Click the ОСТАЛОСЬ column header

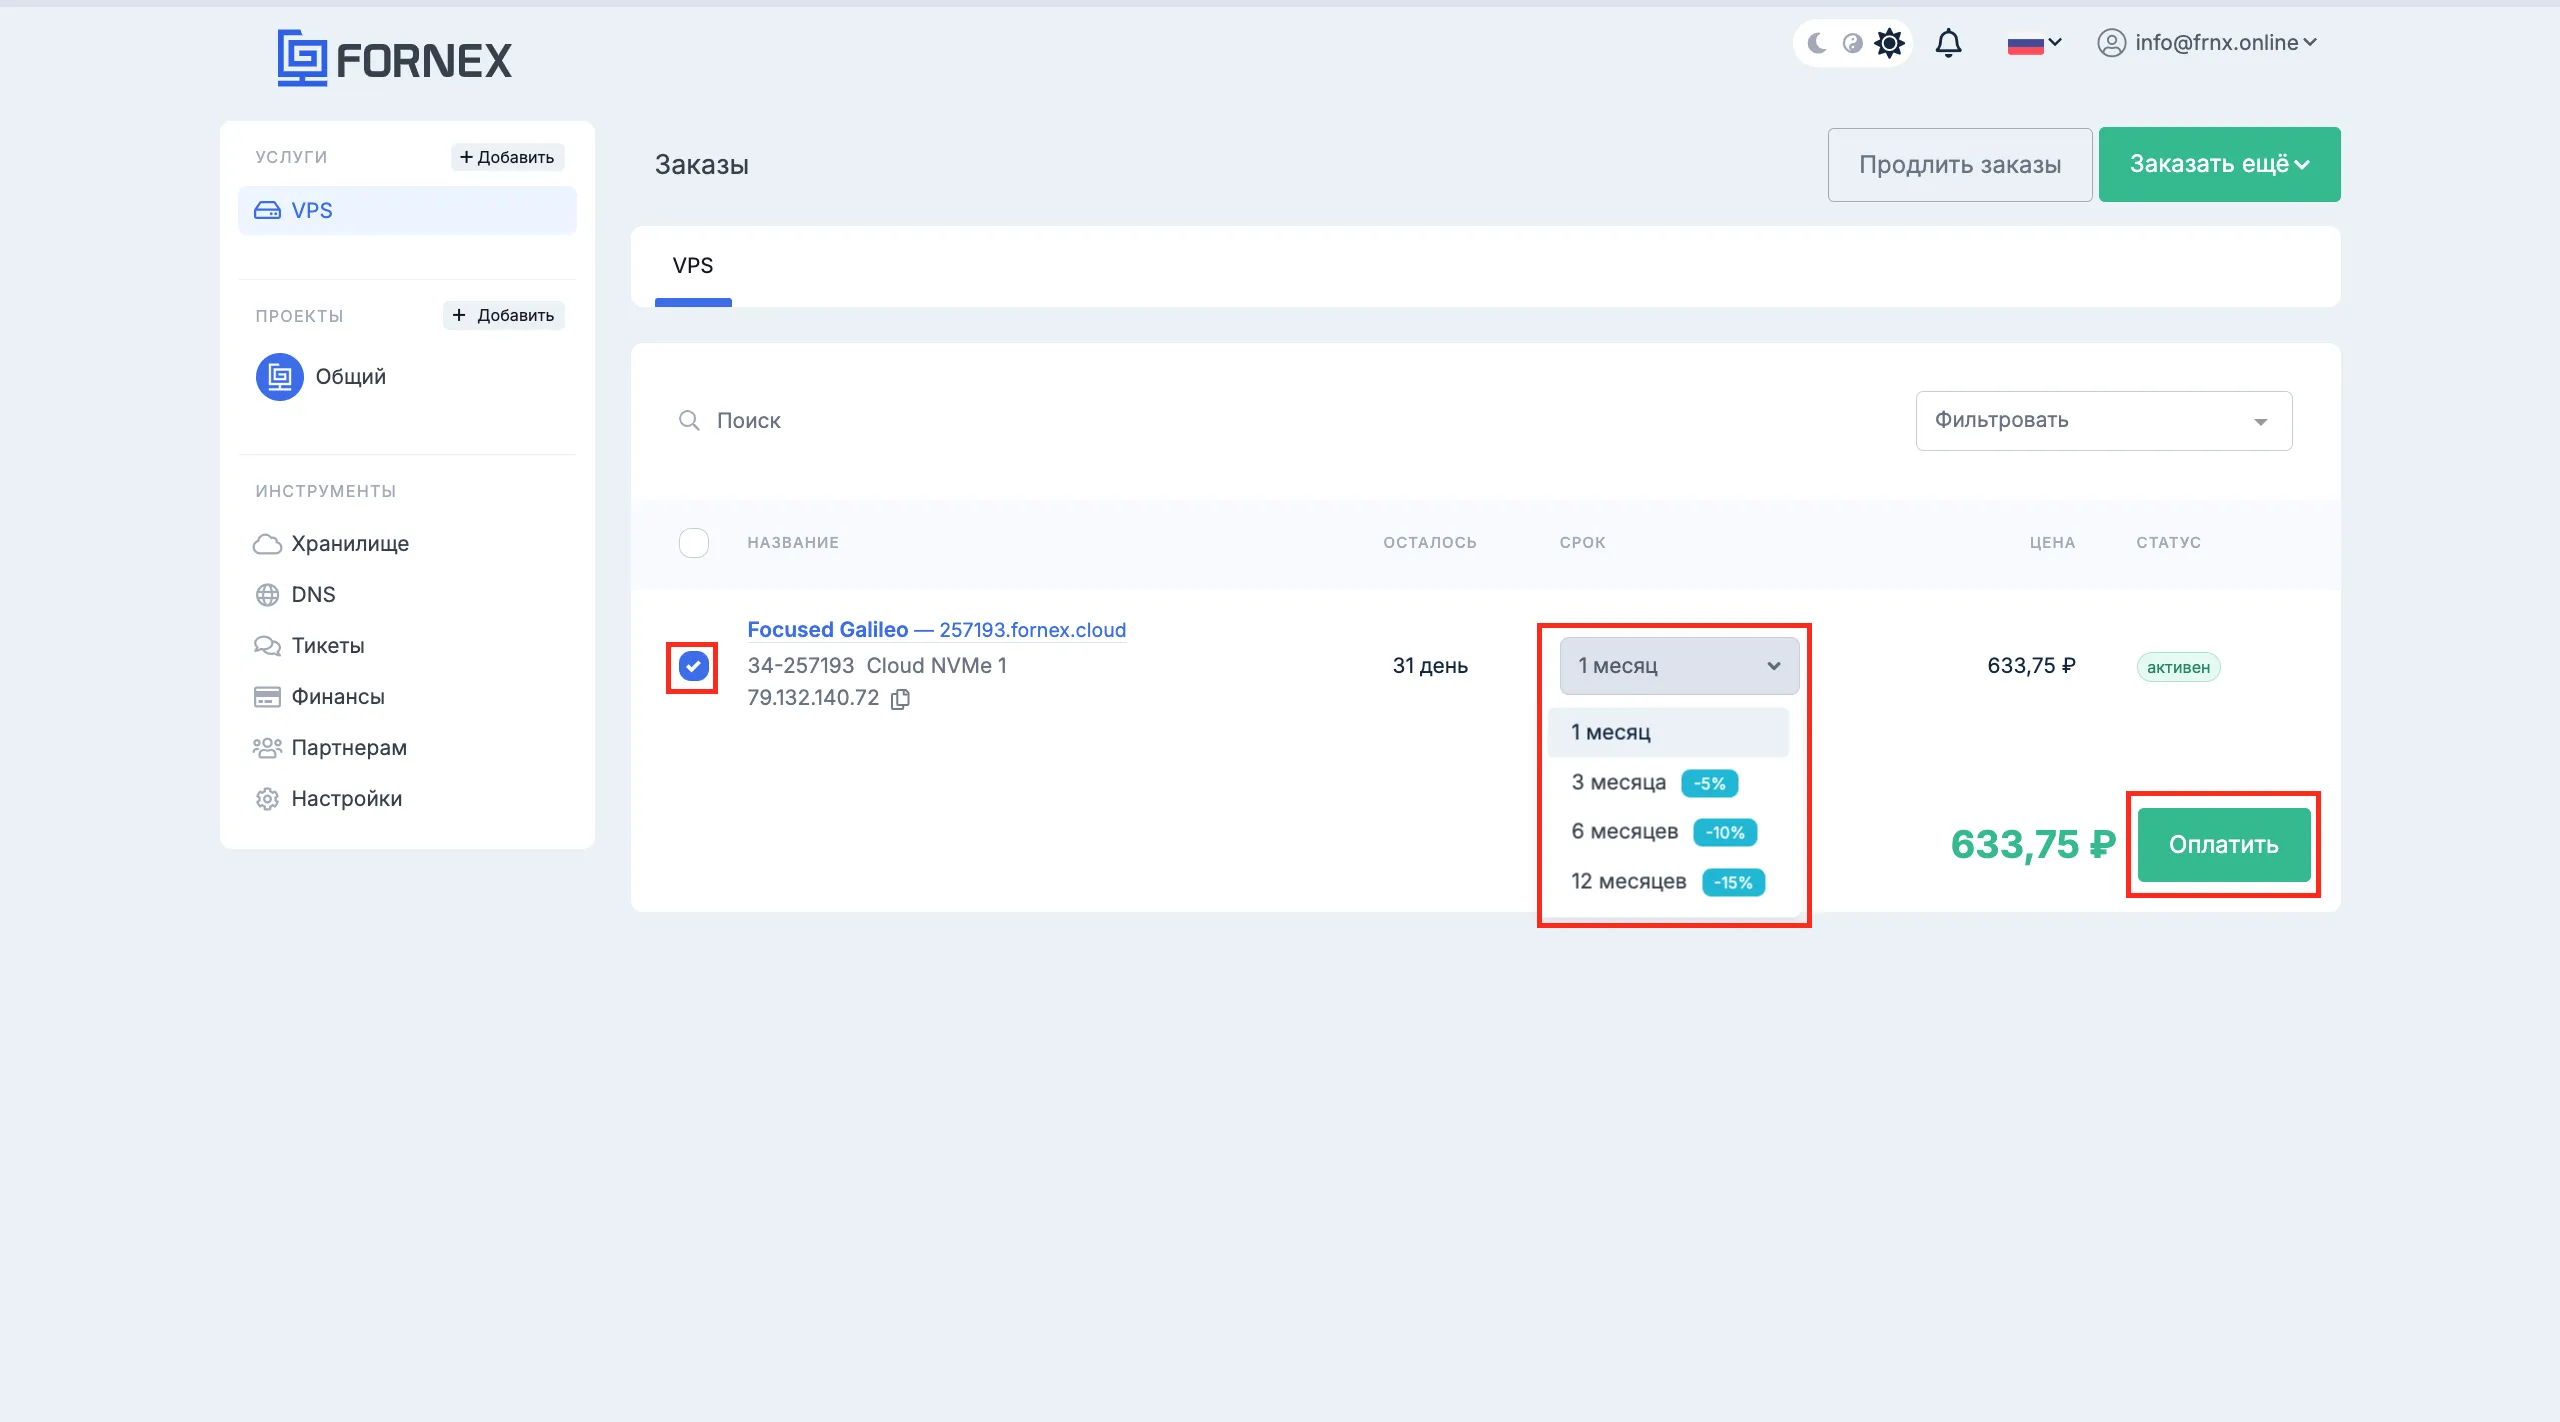tap(1429, 542)
